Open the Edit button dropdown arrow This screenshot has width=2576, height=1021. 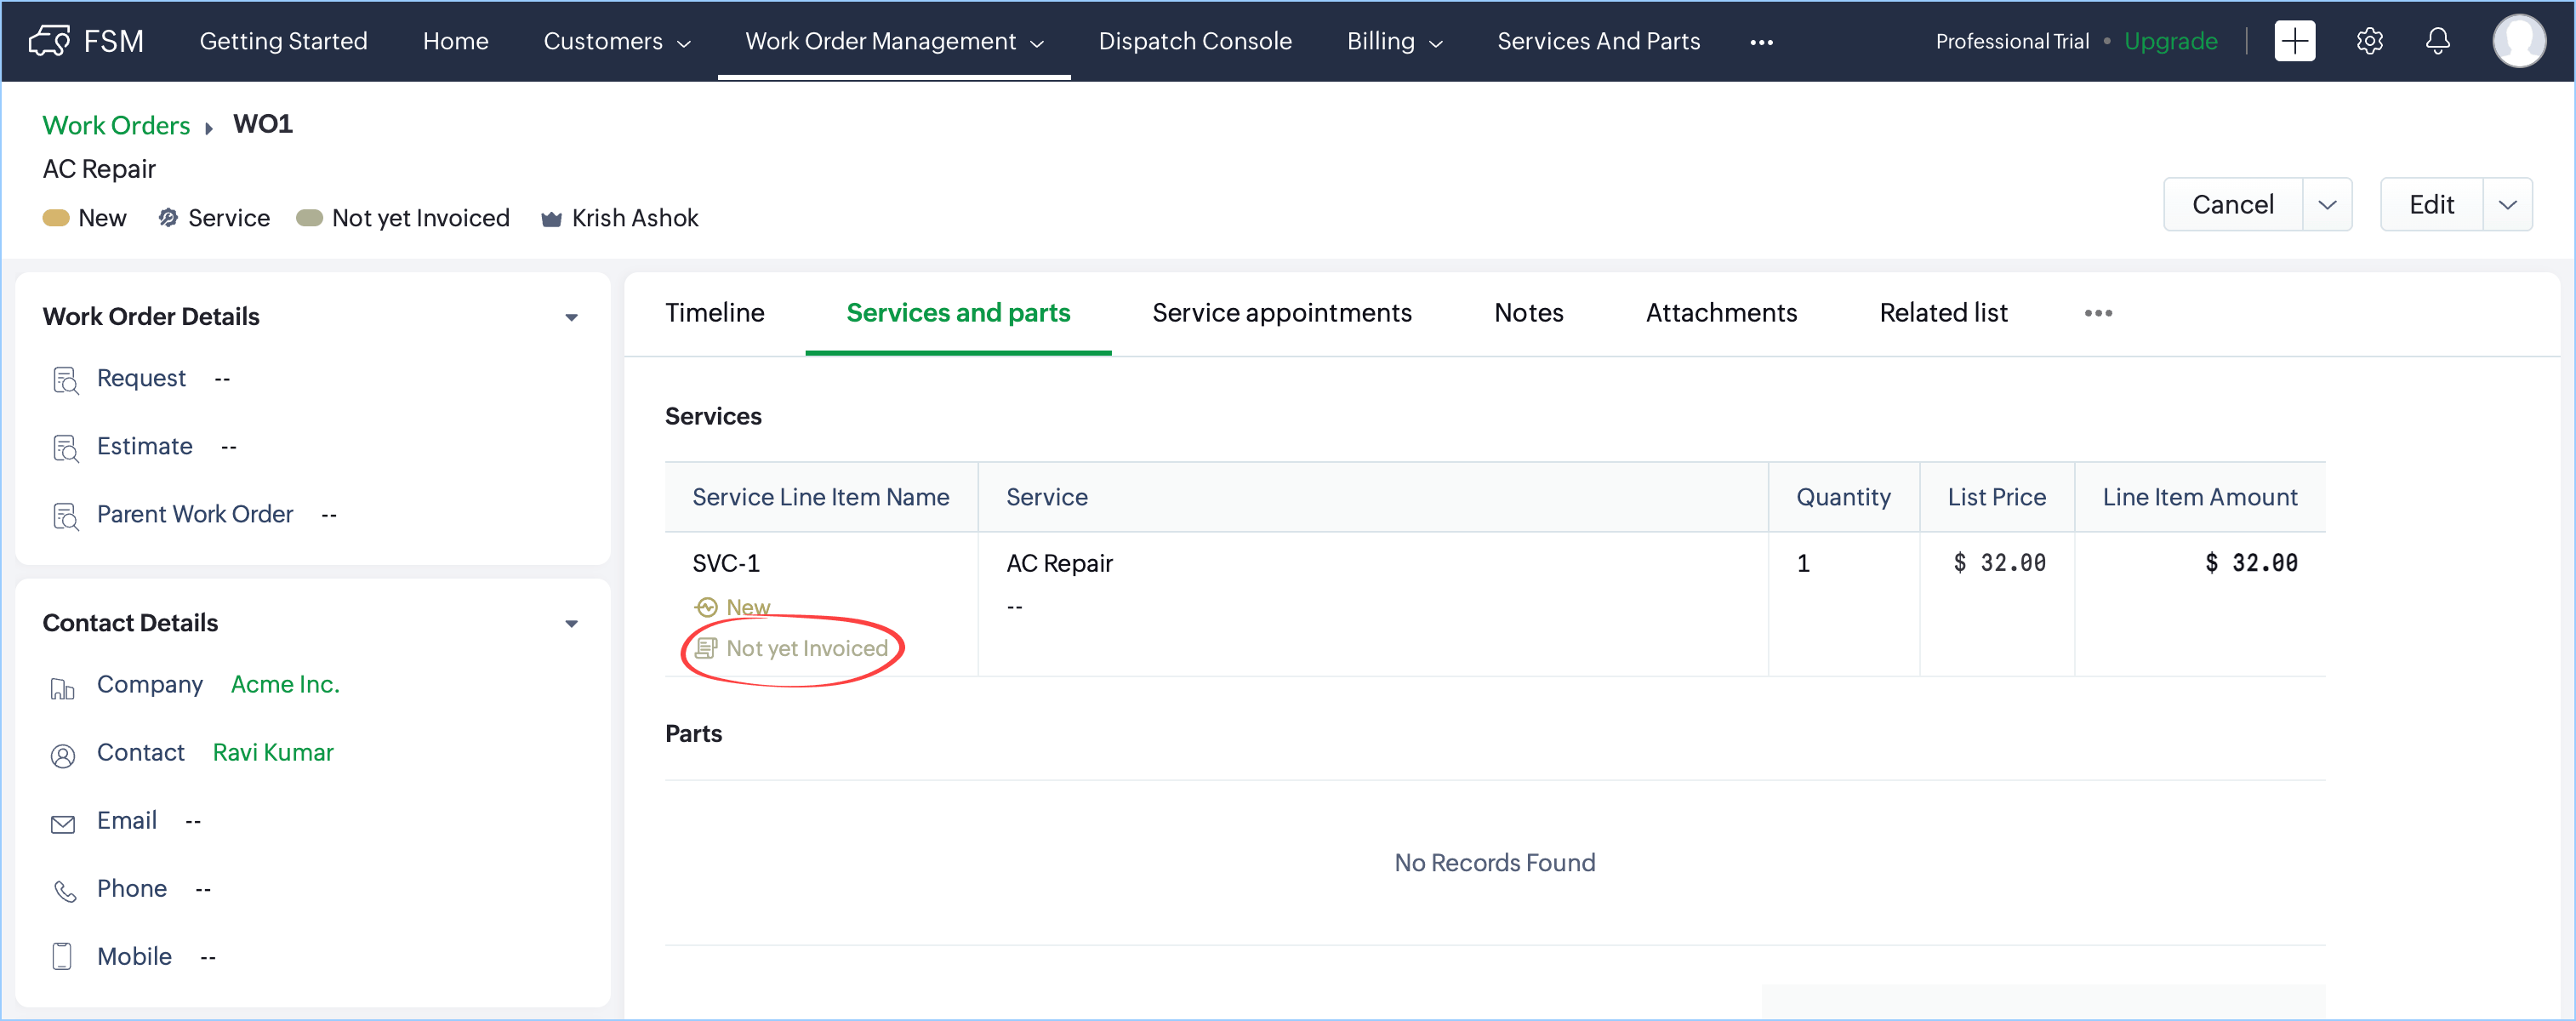[2507, 205]
